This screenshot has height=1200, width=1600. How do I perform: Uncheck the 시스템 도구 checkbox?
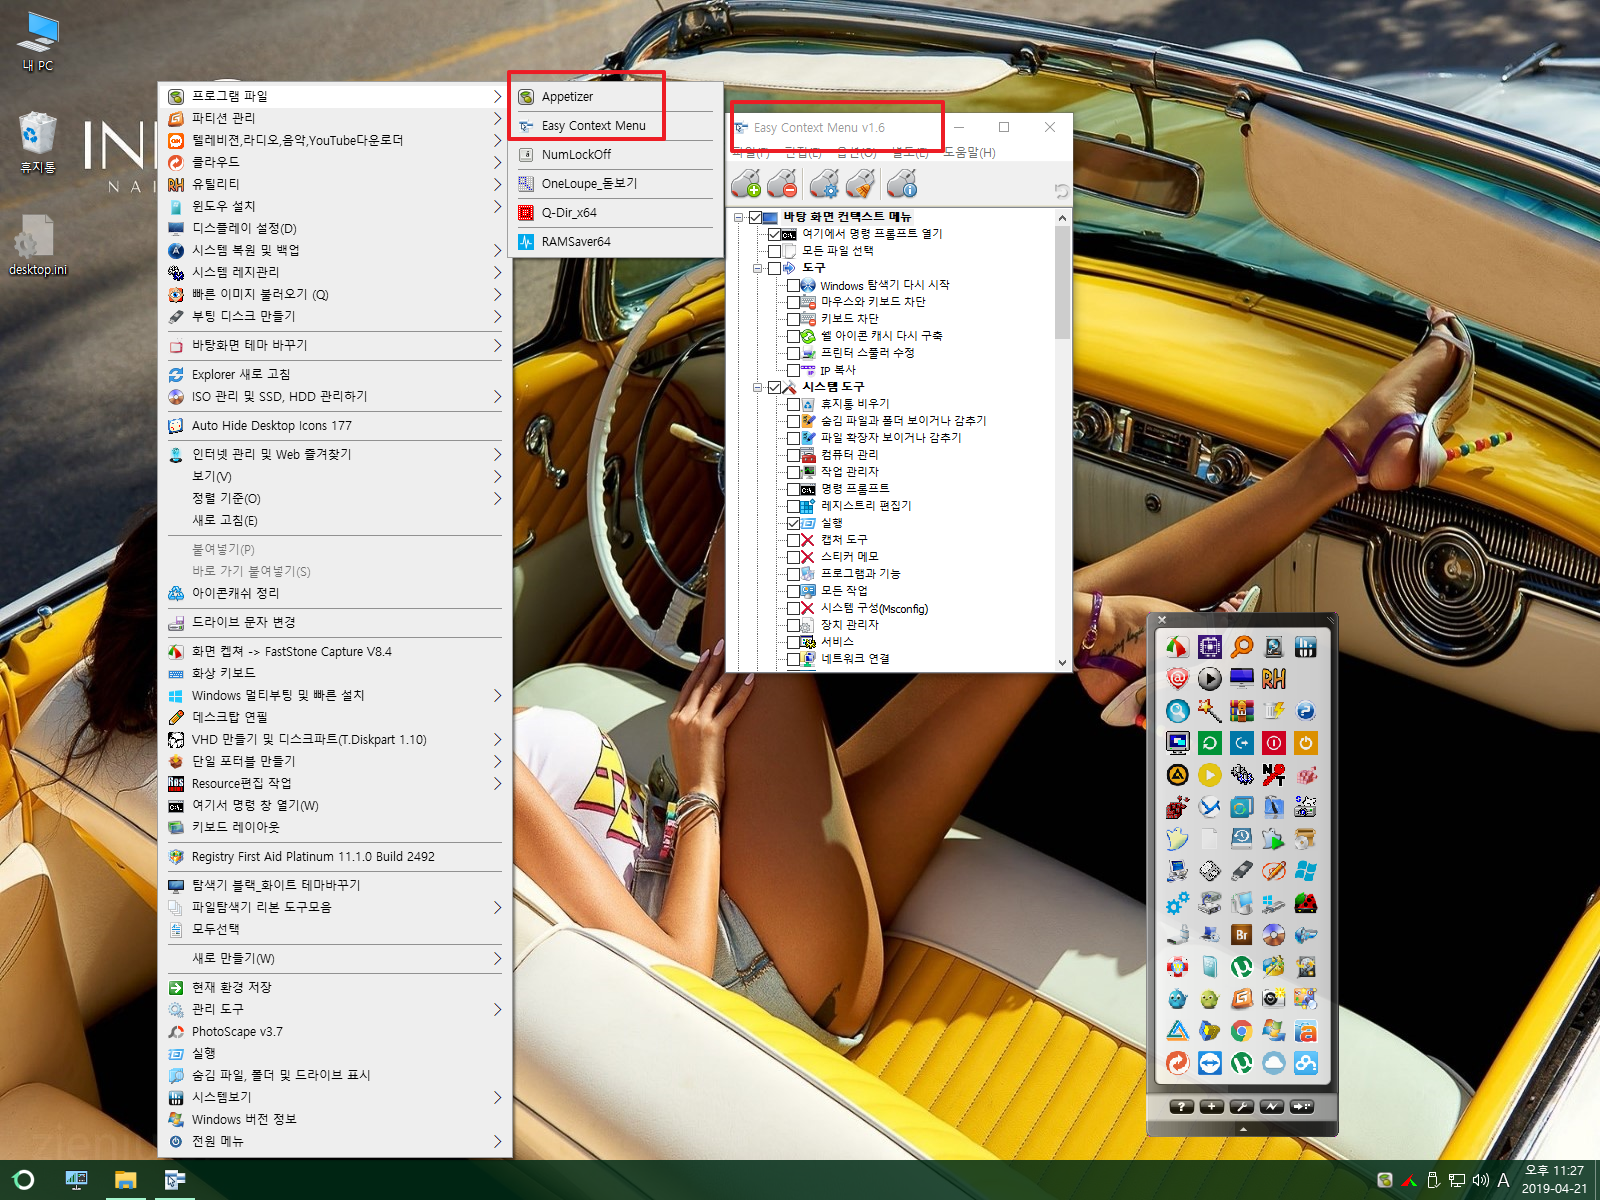click(774, 387)
